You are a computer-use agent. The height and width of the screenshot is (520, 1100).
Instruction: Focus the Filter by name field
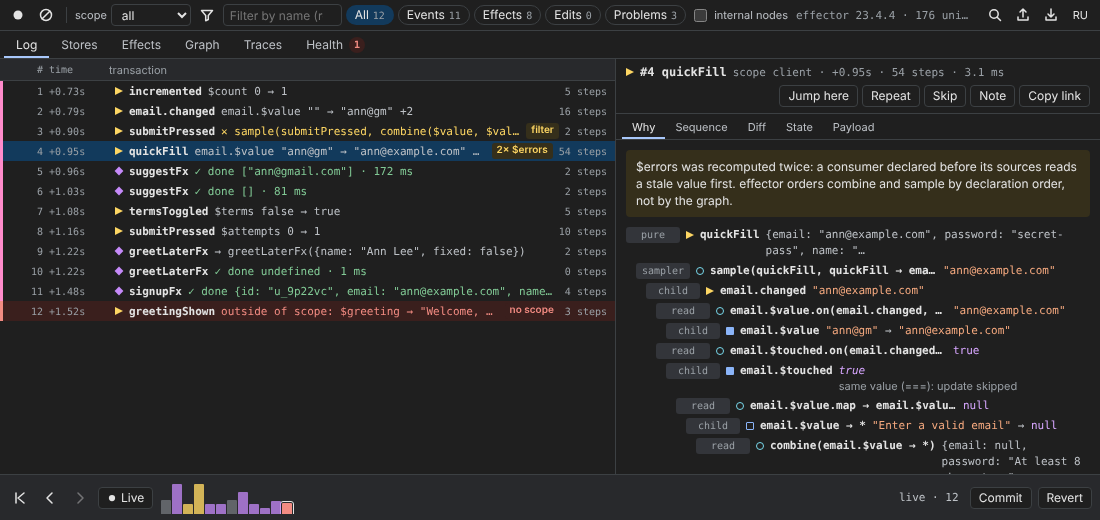click(x=282, y=15)
